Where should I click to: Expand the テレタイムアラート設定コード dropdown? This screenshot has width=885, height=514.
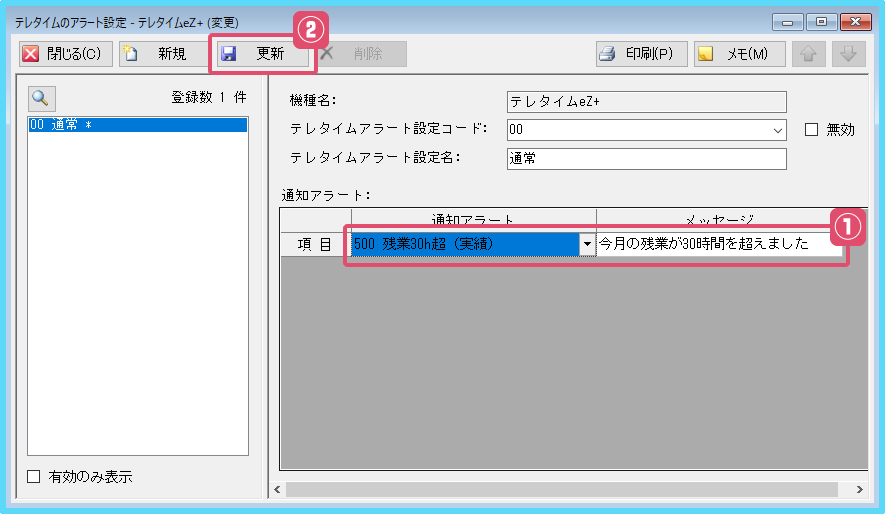pyautogui.click(x=777, y=130)
